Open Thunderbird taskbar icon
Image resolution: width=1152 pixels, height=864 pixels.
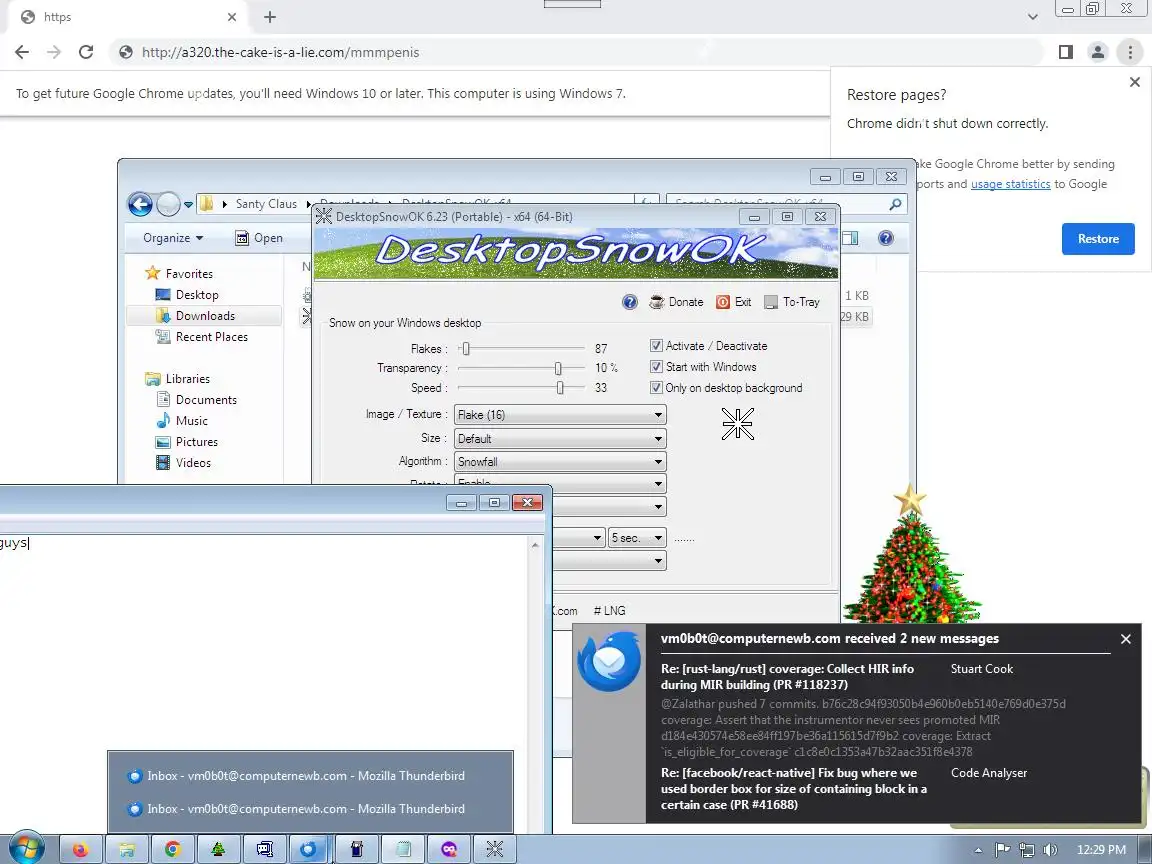(309, 849)
